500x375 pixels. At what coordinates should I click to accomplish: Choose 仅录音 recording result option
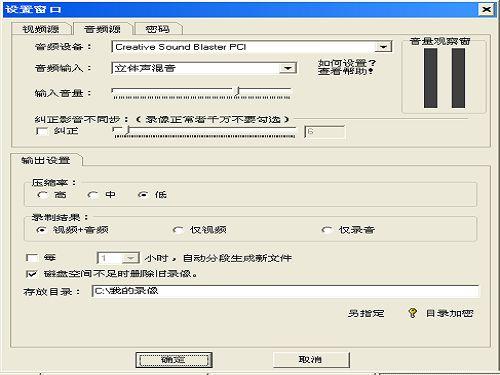pyautogui.click(x=327, y=230)
